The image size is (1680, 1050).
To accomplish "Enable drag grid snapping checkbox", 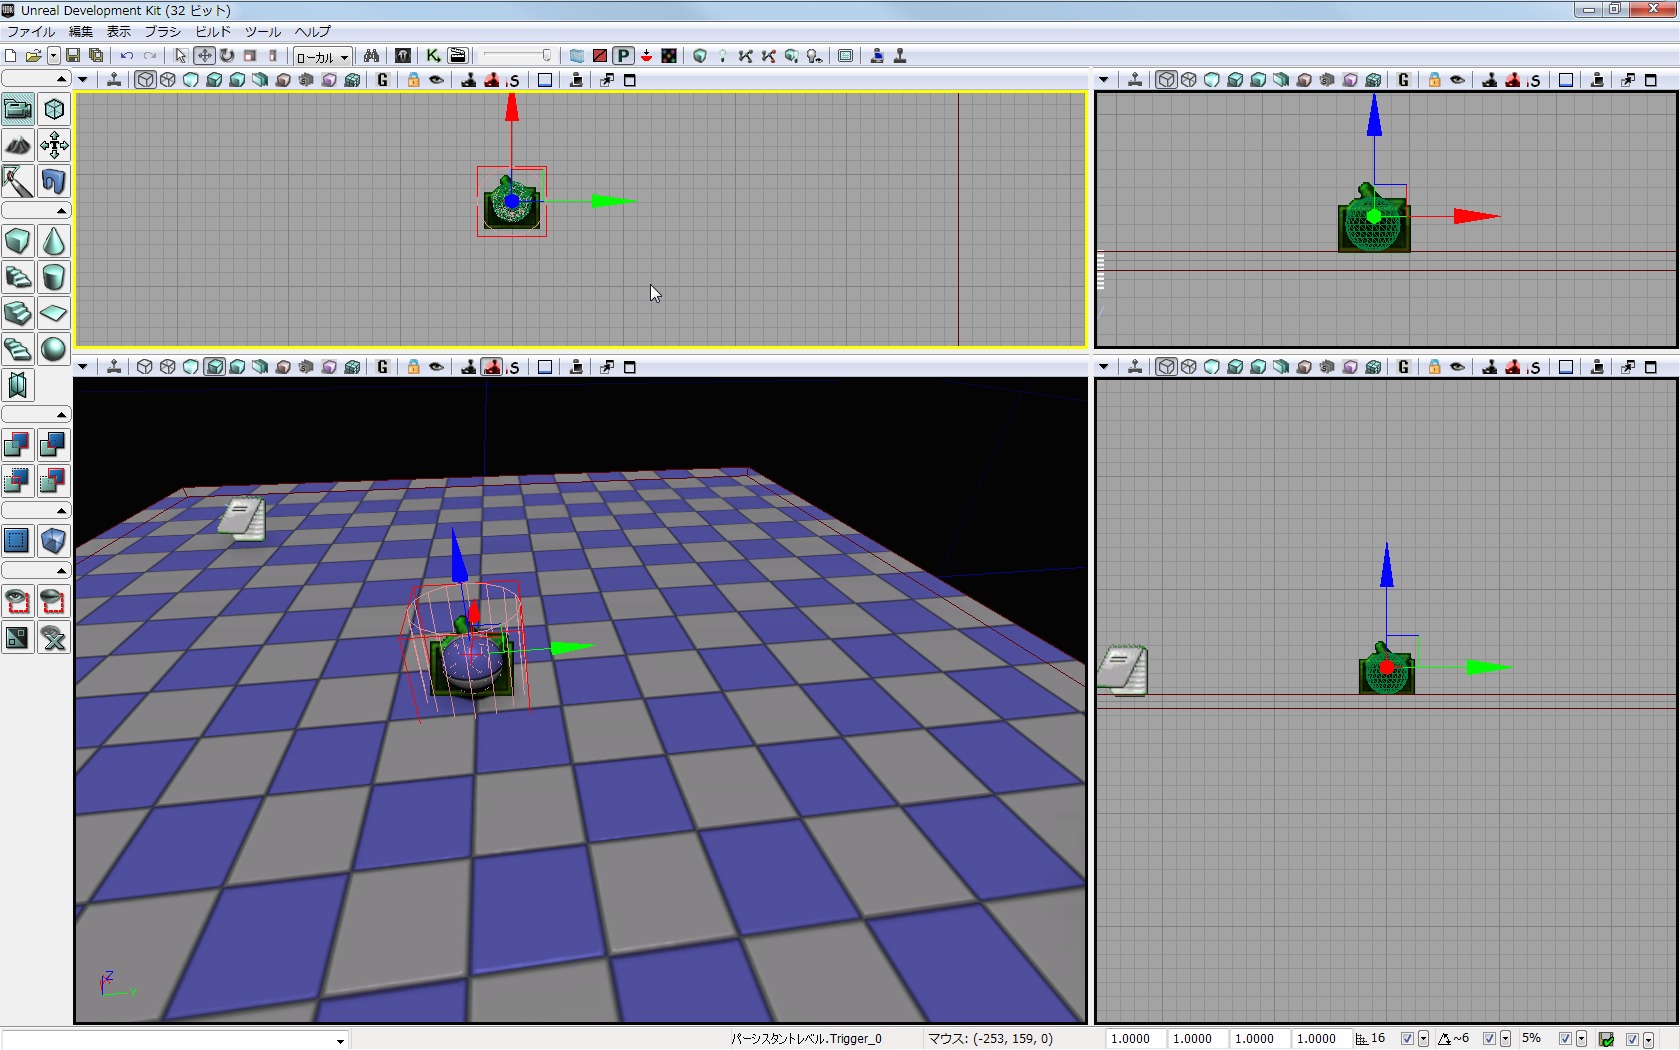I will tap(1407, 1039).
